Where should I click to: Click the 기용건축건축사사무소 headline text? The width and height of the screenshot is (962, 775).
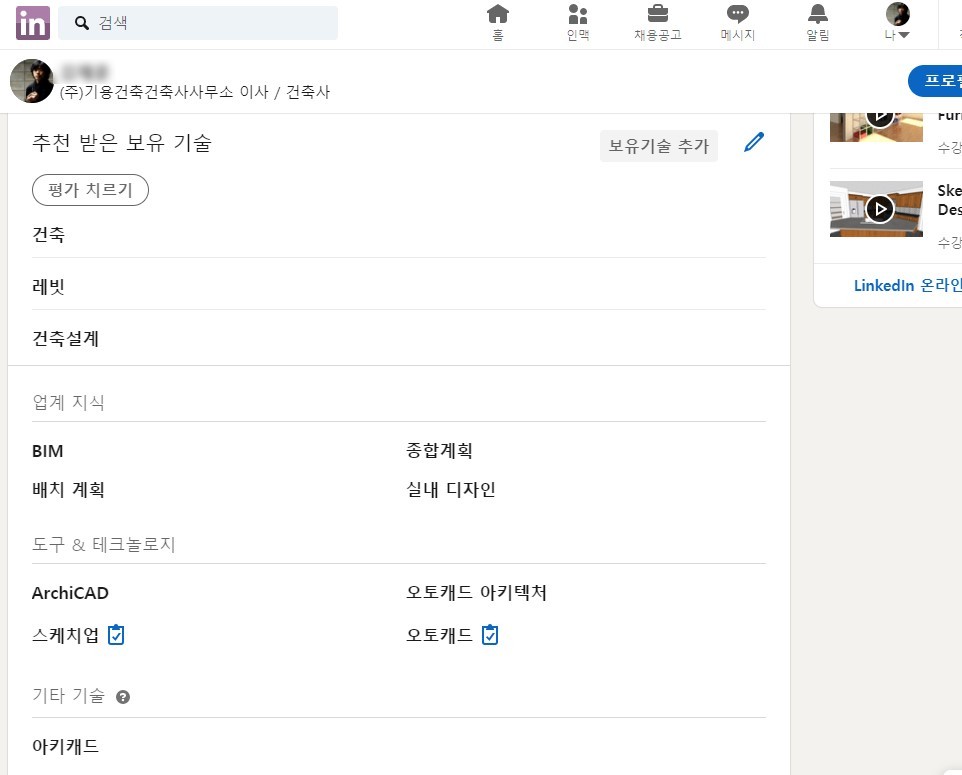pyautogui.click(x=194, y=92)
